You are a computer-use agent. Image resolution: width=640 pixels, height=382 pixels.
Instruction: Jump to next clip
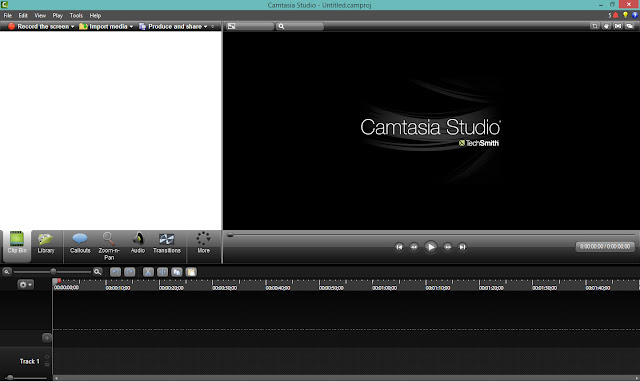(x=462, y=247)
